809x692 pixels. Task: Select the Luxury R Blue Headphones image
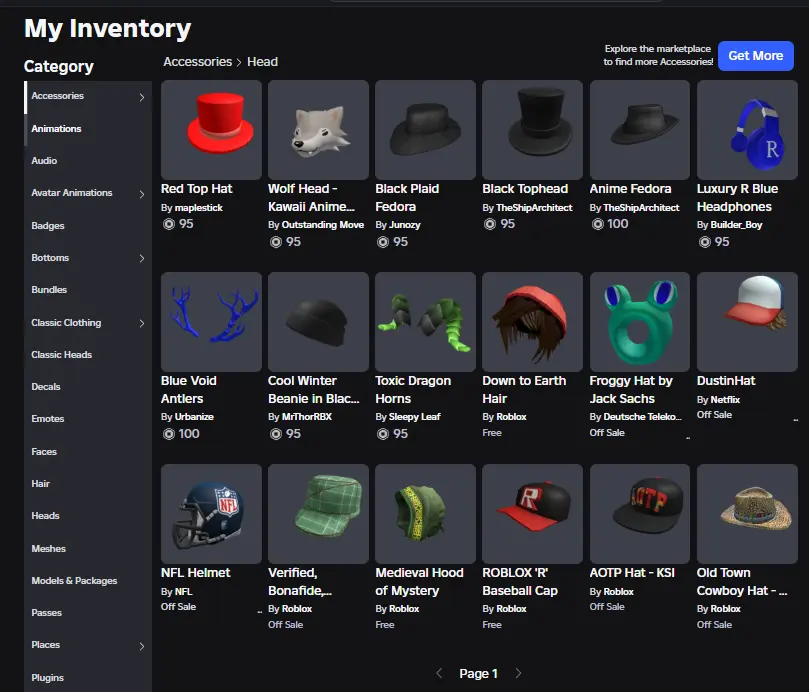[x=747, y=130]
